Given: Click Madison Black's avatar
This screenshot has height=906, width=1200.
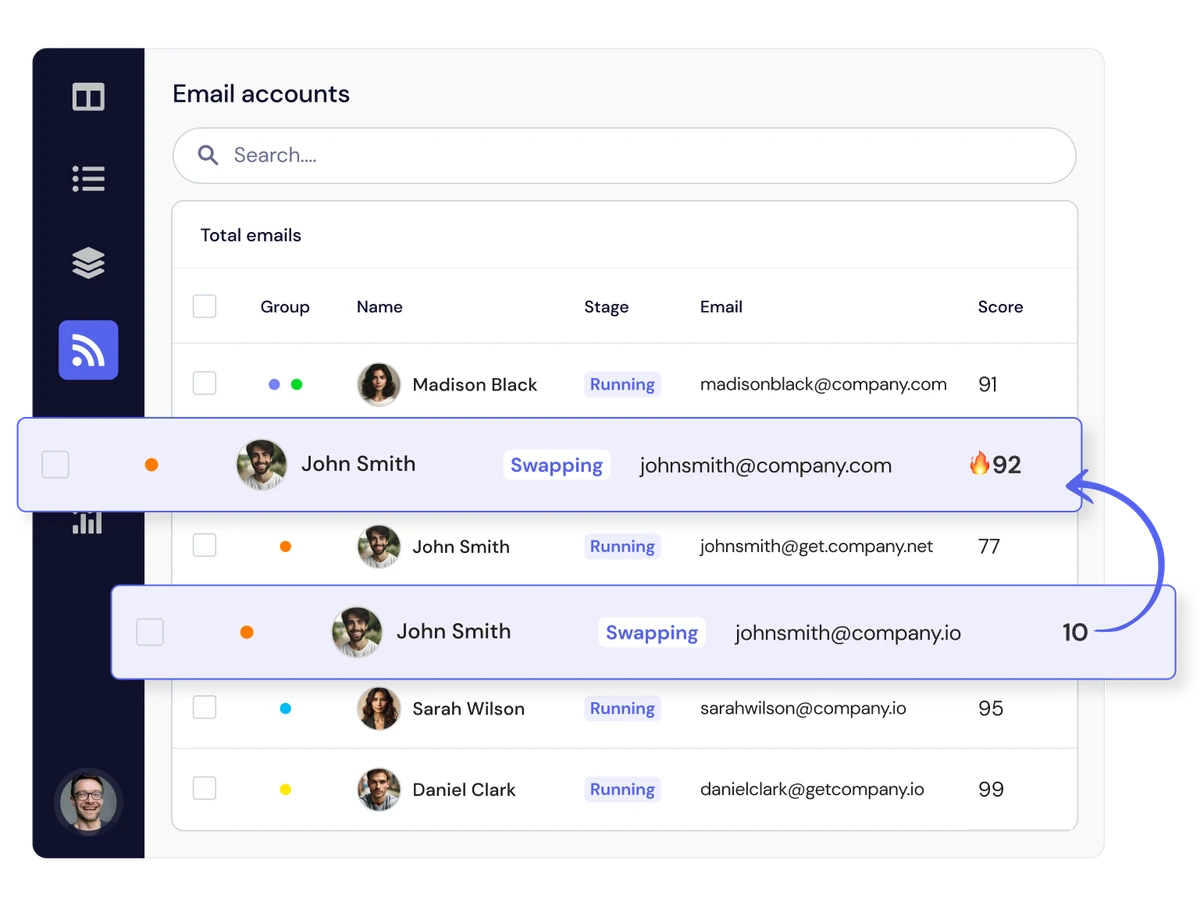Looking at the screenshot, I should coord(379,384).
